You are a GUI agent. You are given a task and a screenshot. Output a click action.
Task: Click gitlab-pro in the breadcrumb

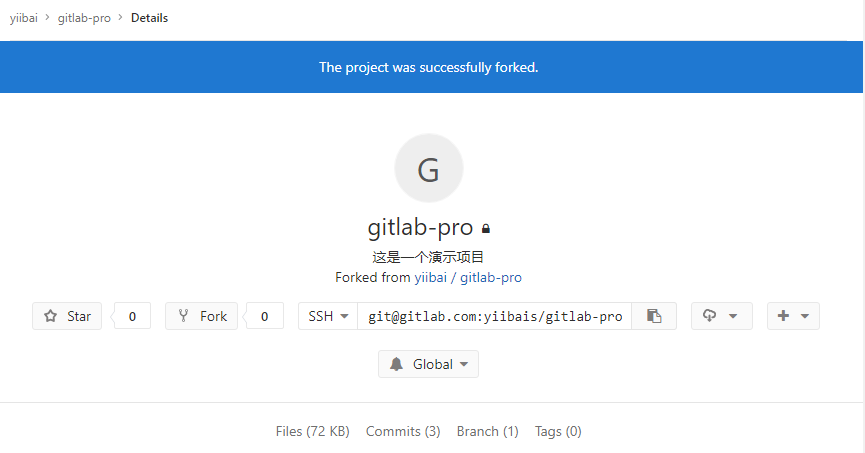(84, 18)
